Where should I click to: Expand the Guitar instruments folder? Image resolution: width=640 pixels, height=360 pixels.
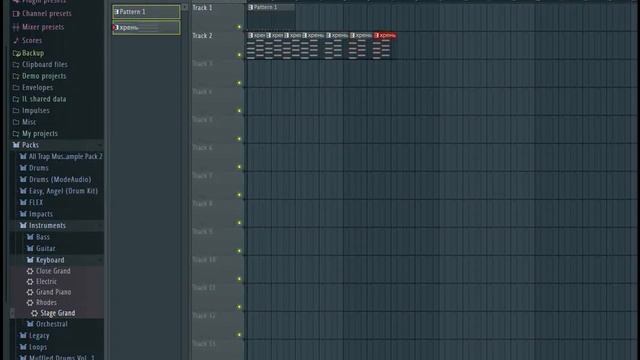(41, 249)
